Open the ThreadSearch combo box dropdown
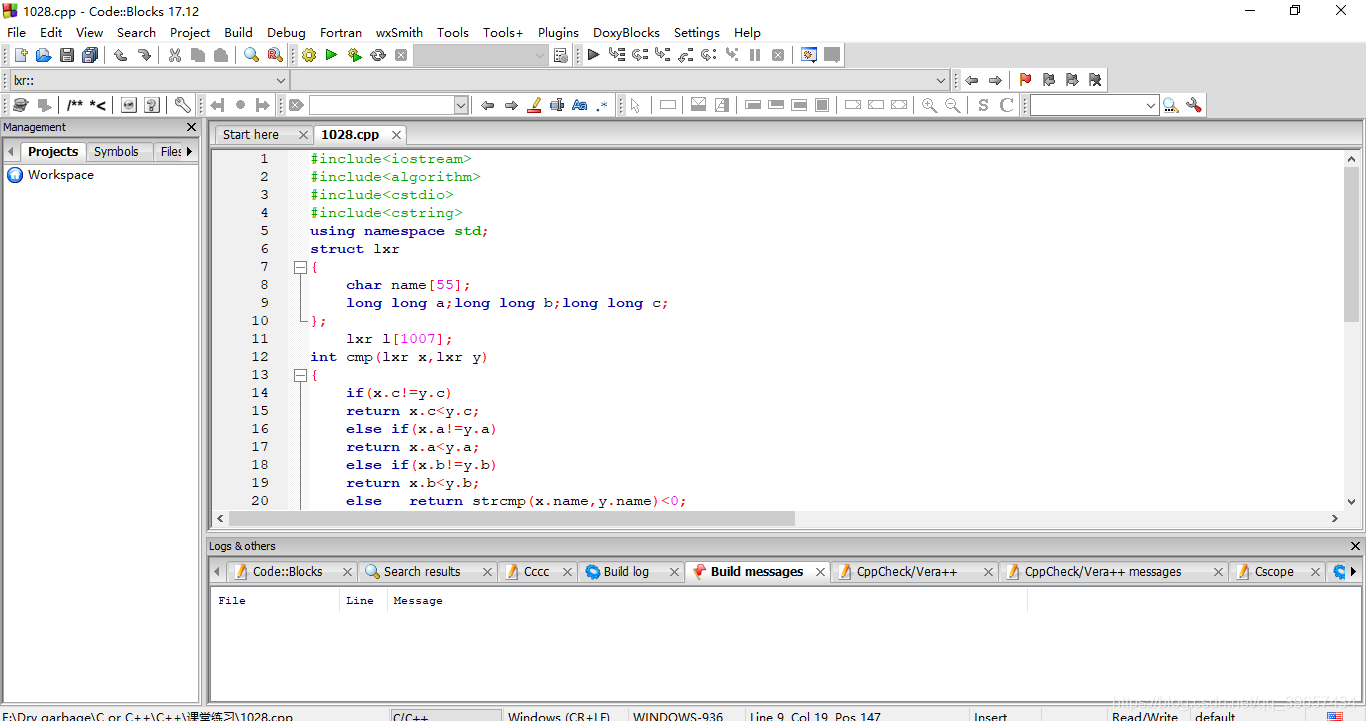The image size is (1366, 721). (x=1151, y=105)
